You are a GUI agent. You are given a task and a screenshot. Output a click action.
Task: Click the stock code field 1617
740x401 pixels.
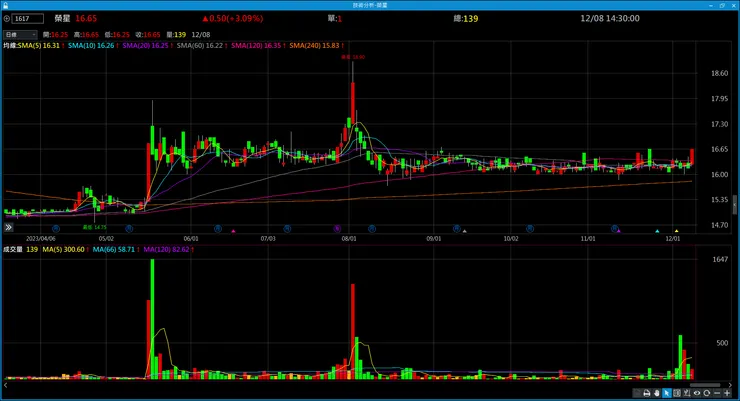coord(28,18)
